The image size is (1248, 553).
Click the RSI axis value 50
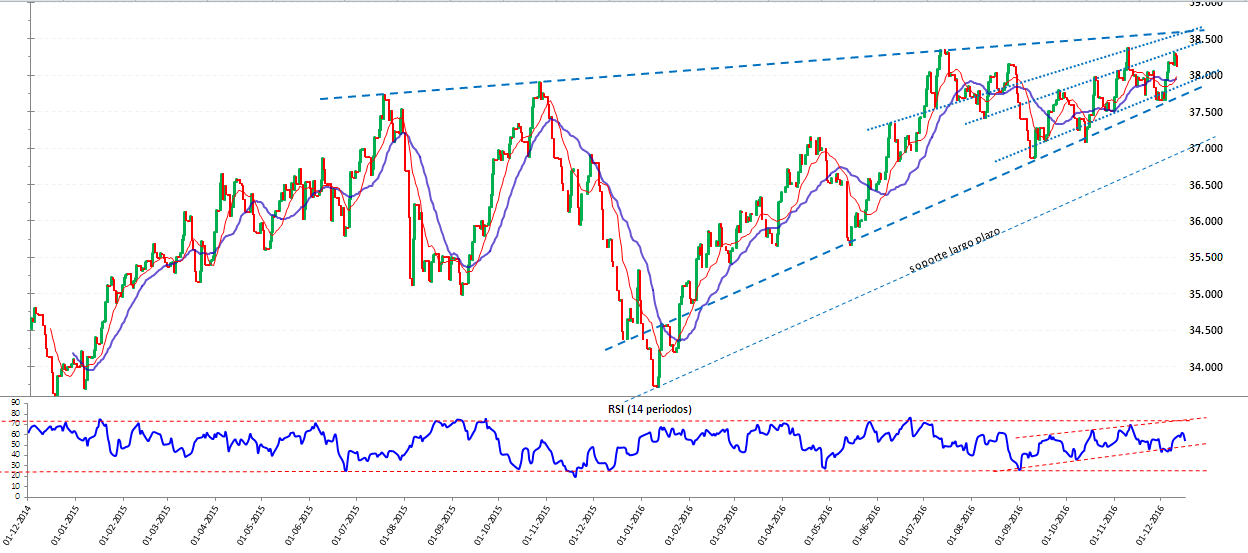(x=17, y=444)
